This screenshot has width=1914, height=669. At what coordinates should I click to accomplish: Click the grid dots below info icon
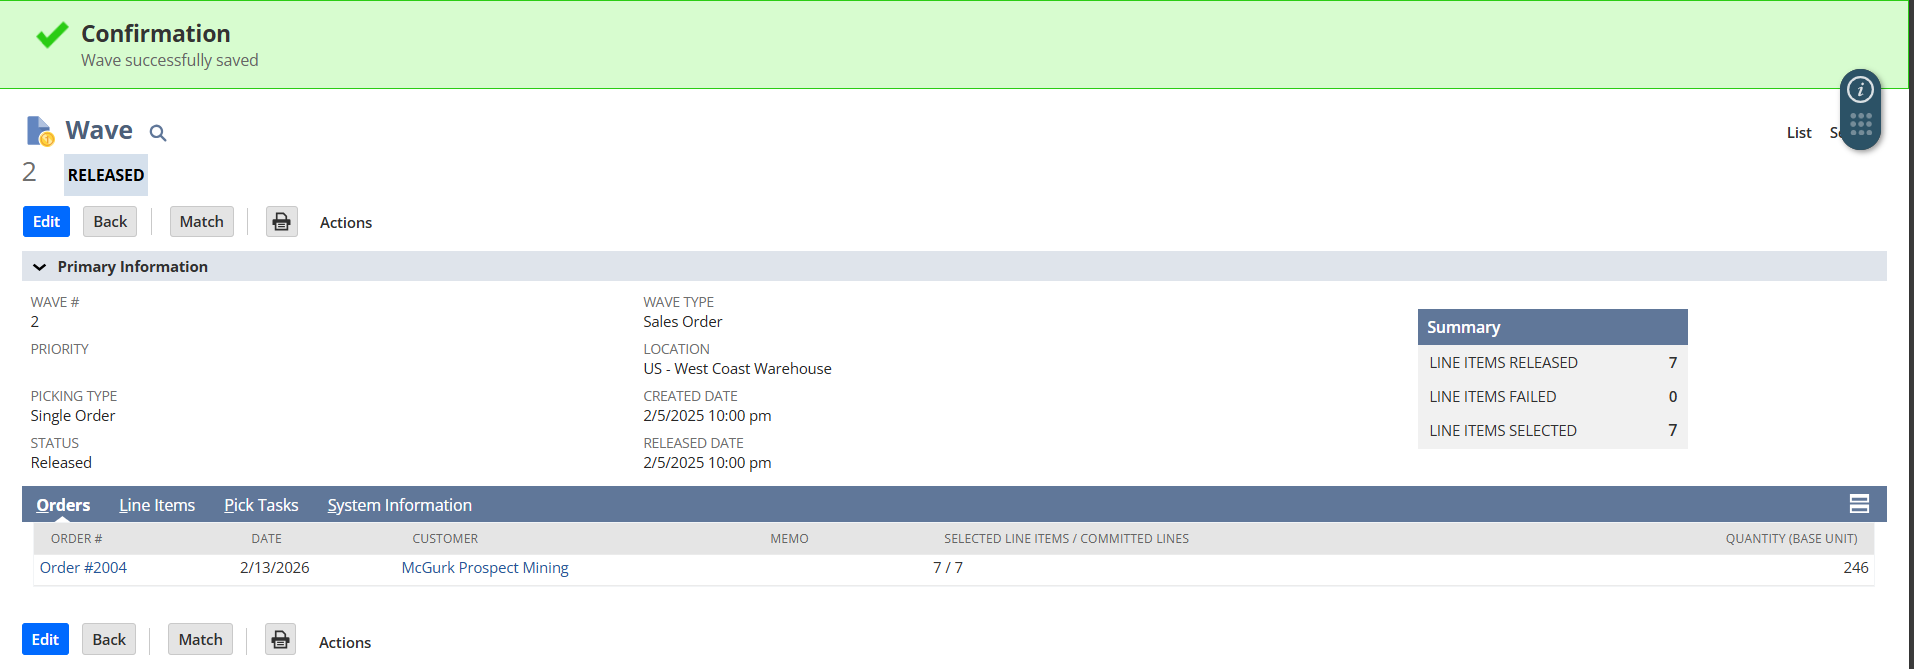click(1860, 124)
